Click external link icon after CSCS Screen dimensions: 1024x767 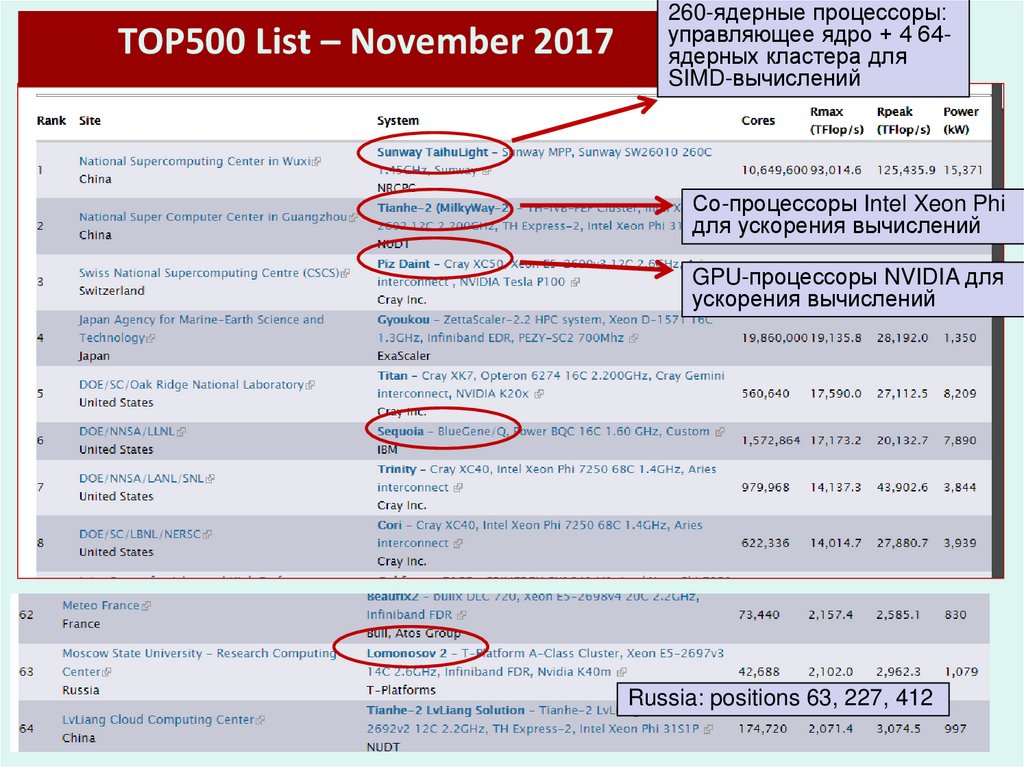click(x=345, y=273)
